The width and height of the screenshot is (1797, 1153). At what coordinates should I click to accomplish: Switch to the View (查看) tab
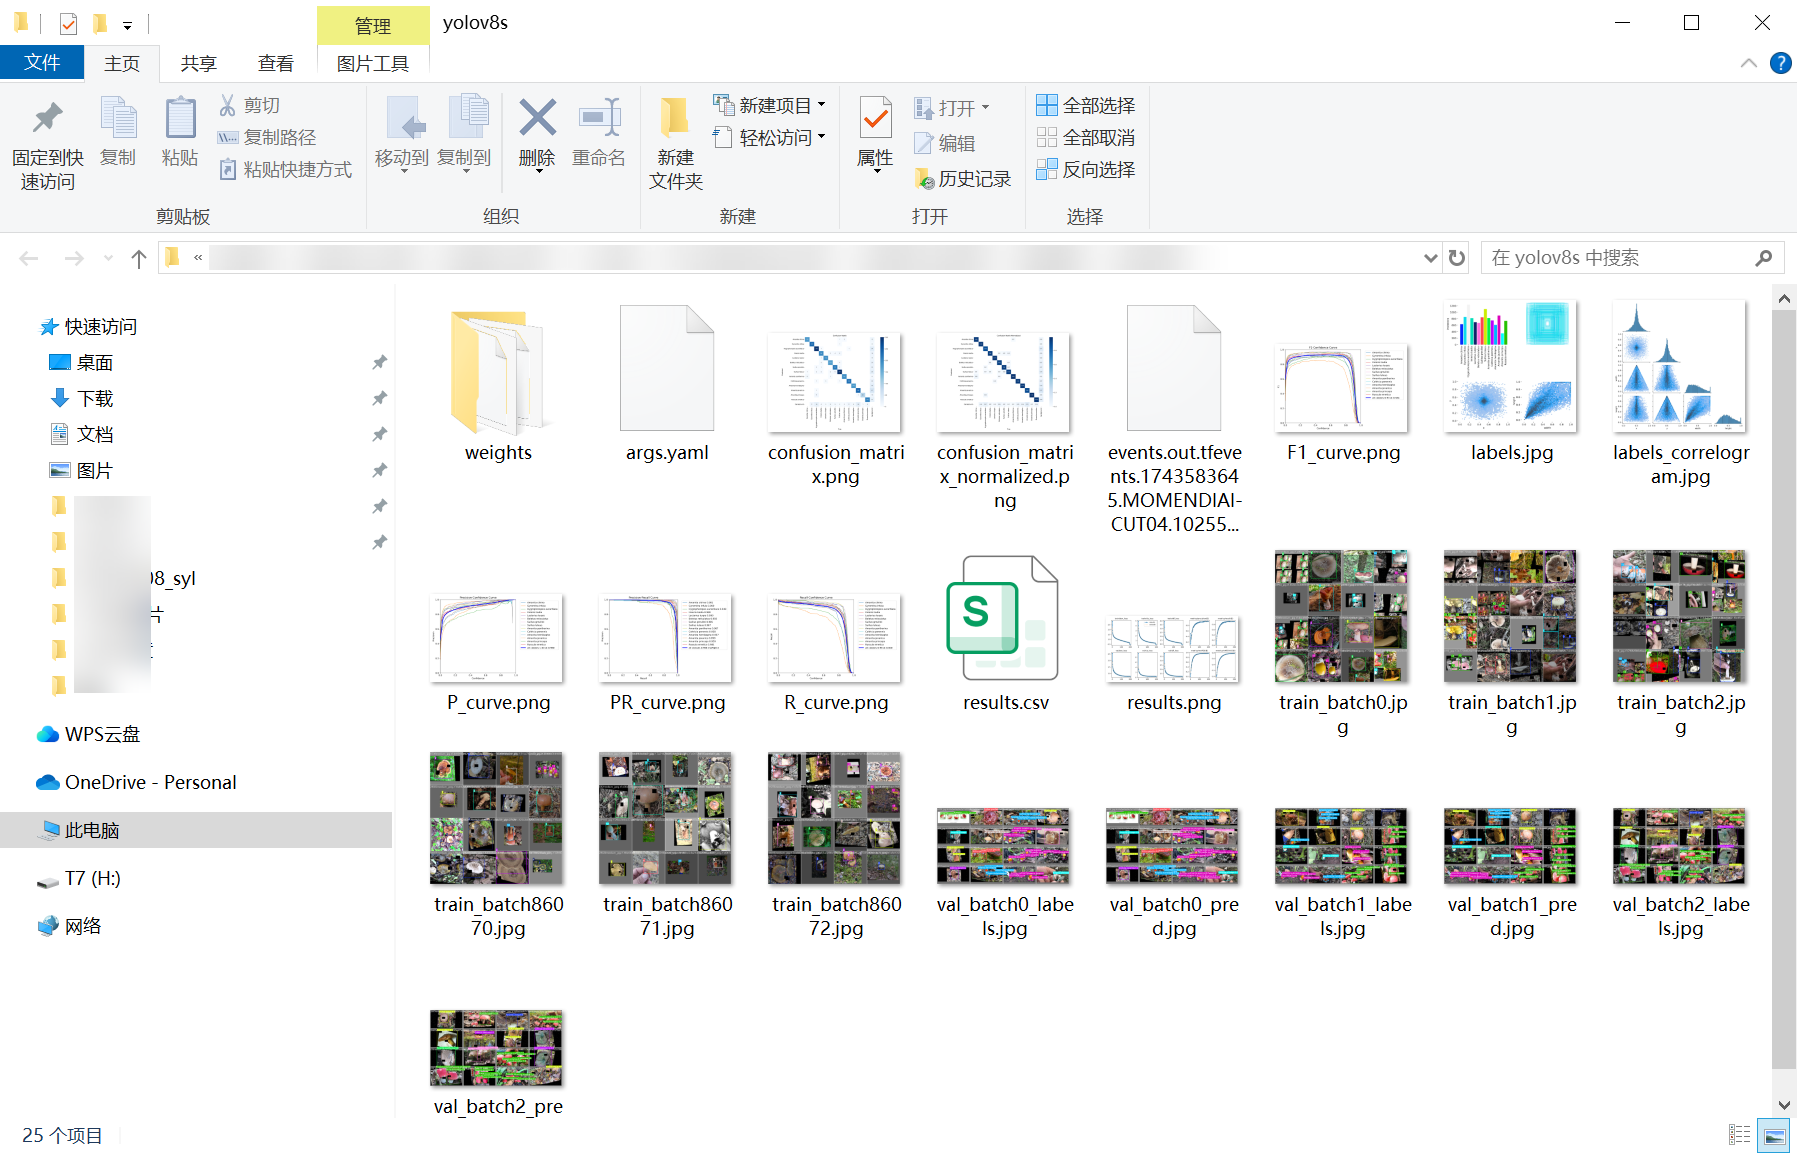[x=276, y=63]
